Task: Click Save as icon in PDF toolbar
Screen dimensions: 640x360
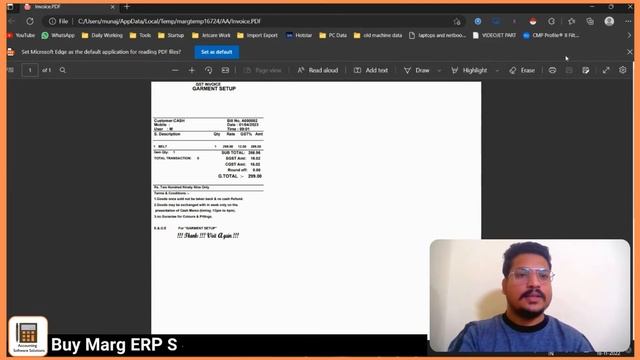Action: pyautogui.click(x=586, y=70)
